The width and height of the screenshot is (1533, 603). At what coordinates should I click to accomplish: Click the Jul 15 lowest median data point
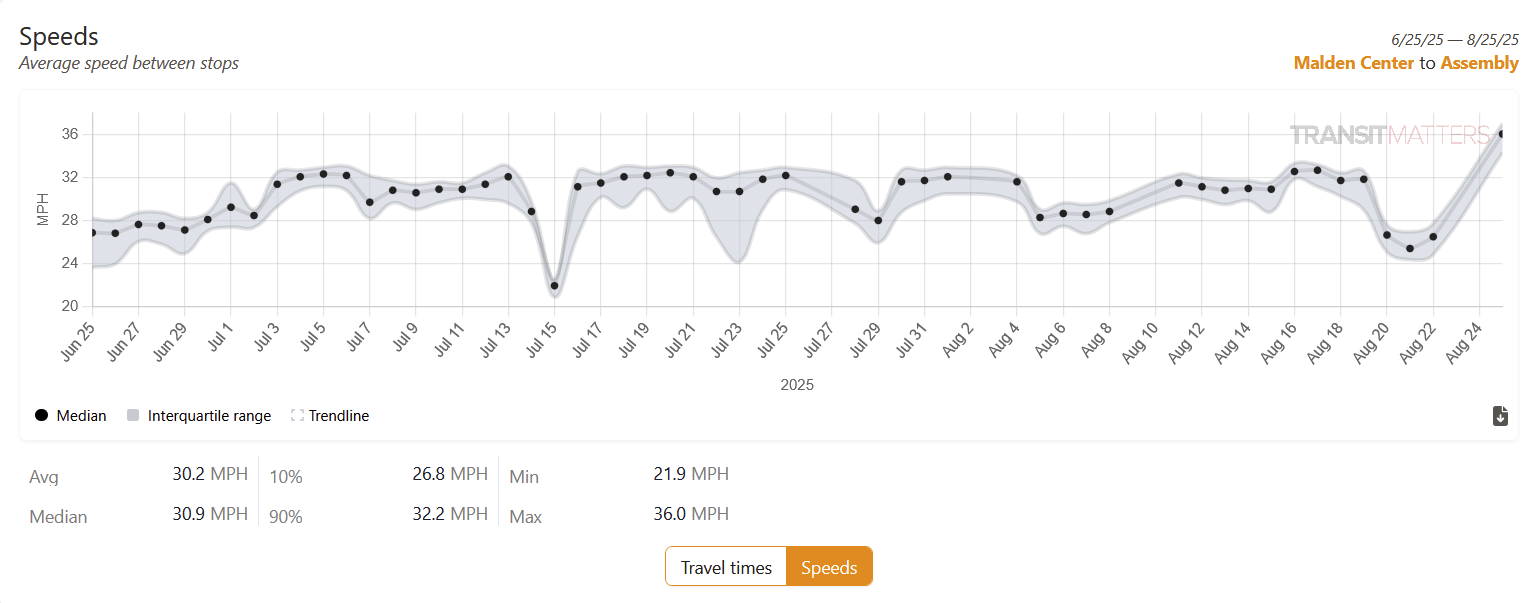point(554,286)
